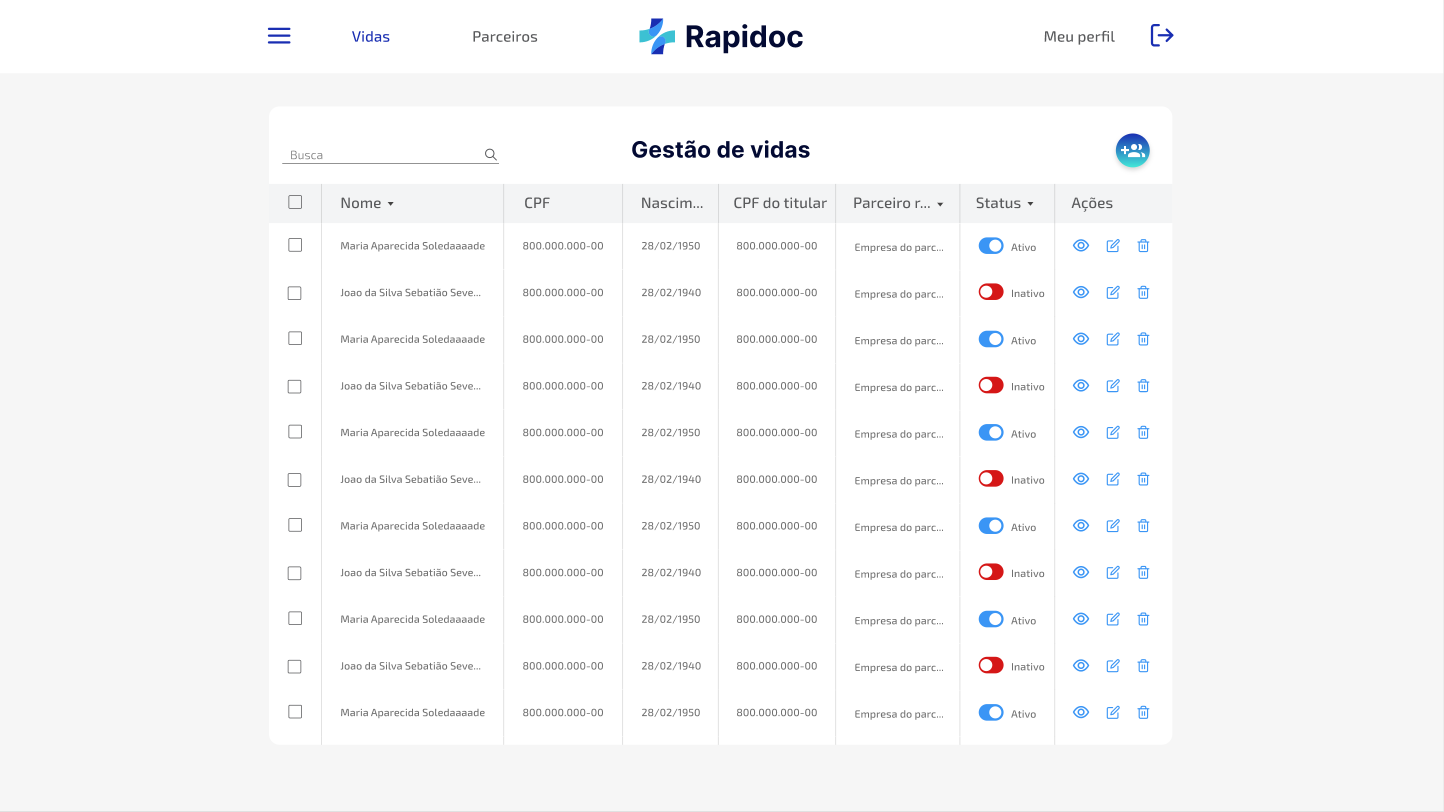Click the eye icon in fifth row
Image resolution: width=1444 pixels, height=812 pixels.
[x=1081, y=432]
